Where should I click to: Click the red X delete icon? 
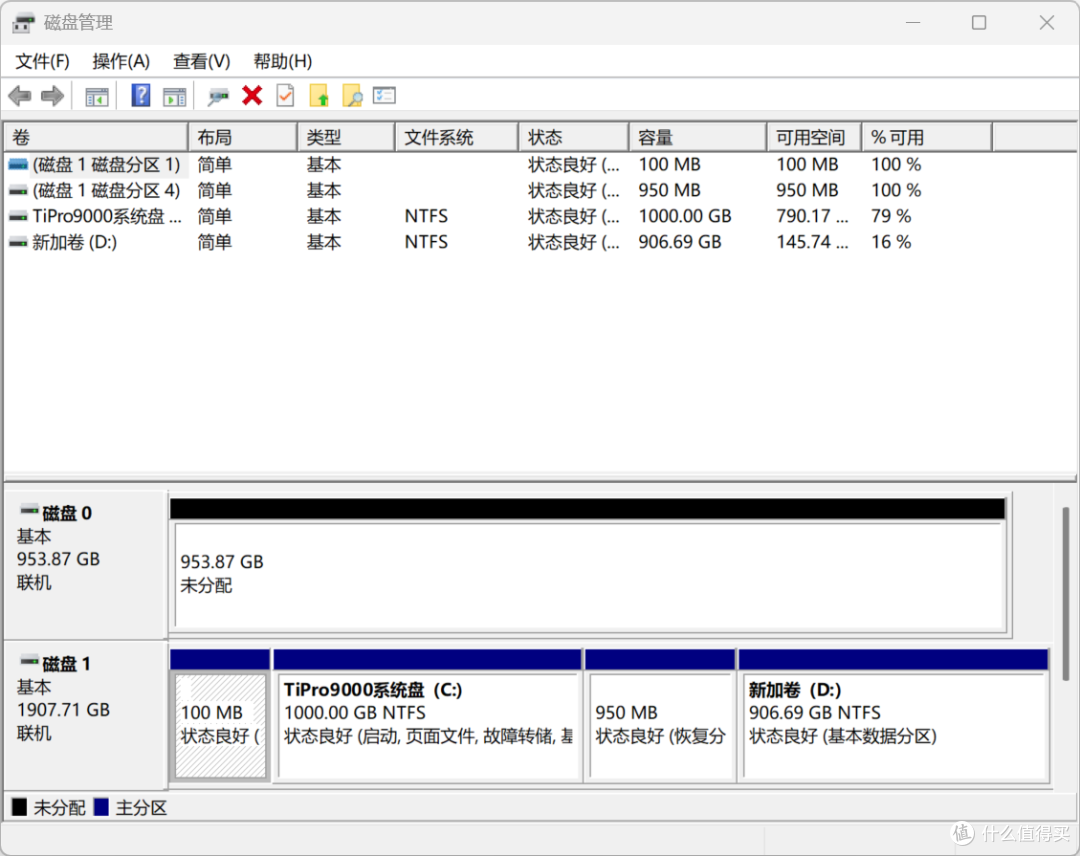[x=252, y=96]
